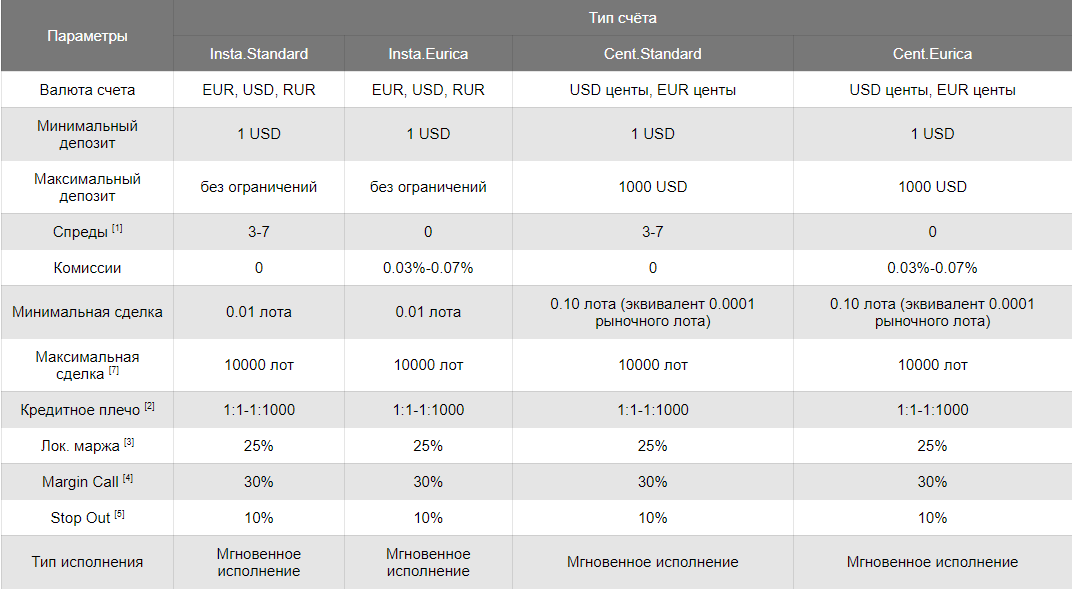1072x589 pixels.
Task: Select the Insta.Eurica column header
Action: pyautogui.click(x=428, y=53)
